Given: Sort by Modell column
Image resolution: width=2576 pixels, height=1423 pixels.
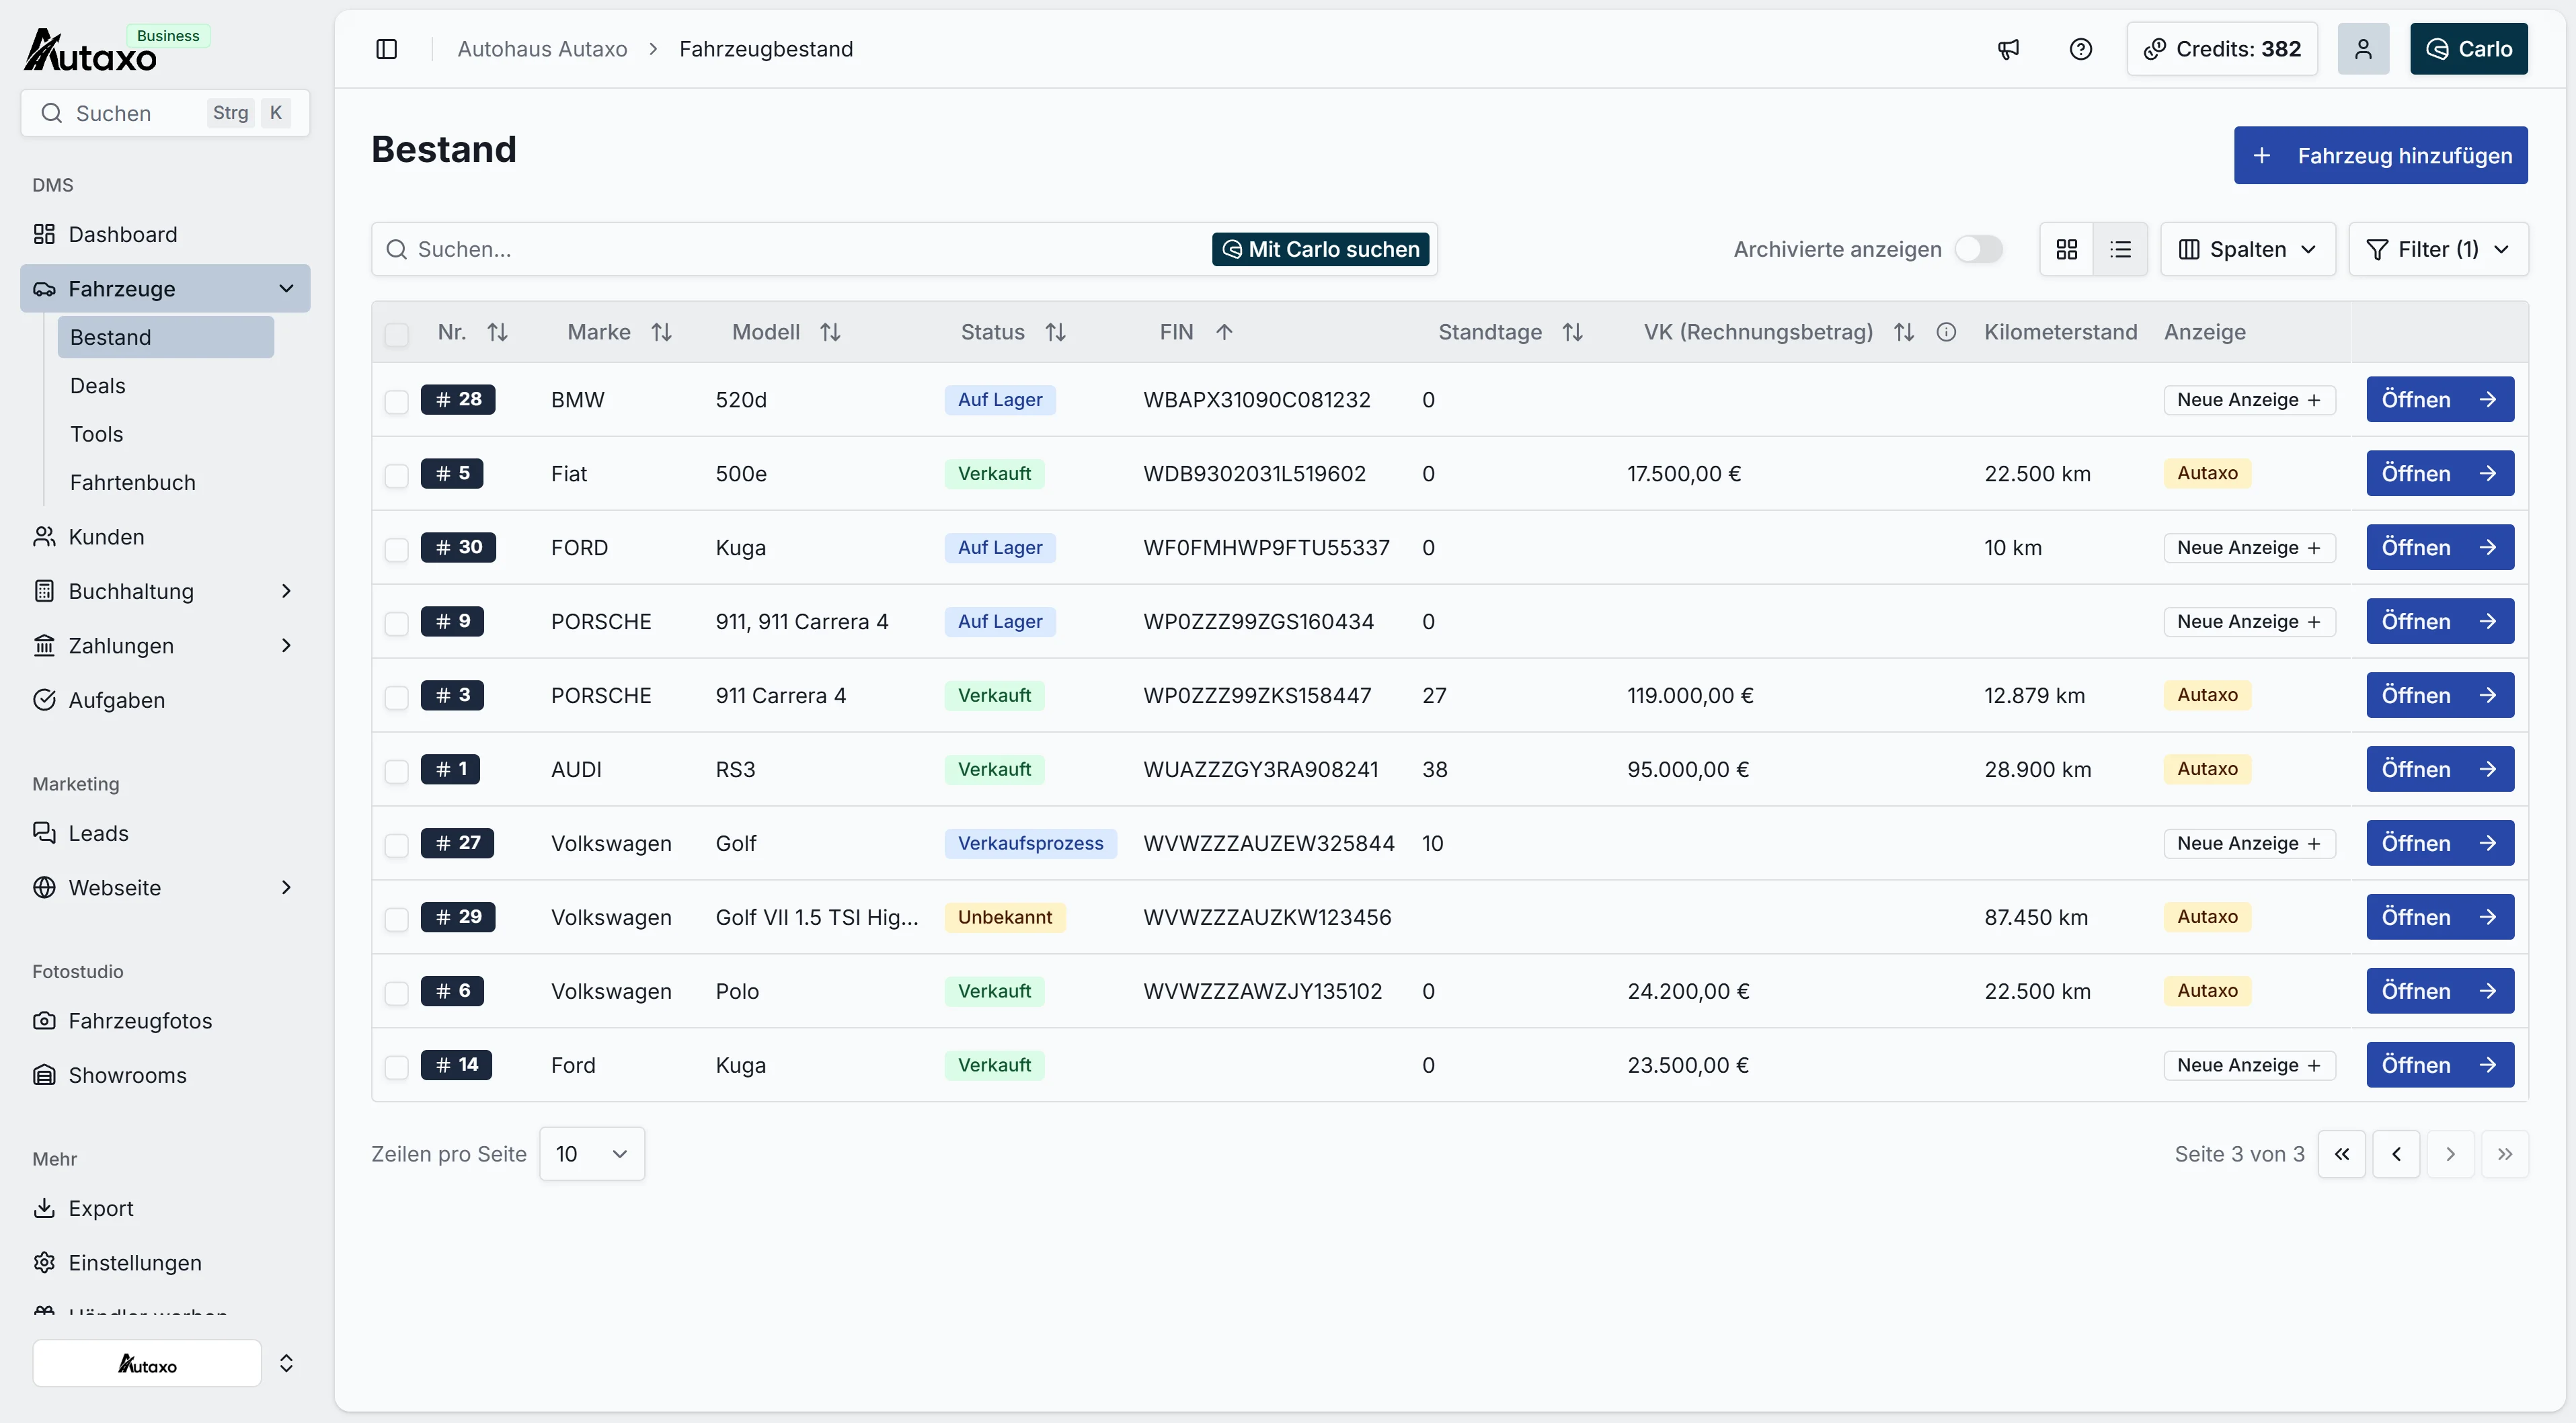Looking at the screenshot, I should point(830,332).
